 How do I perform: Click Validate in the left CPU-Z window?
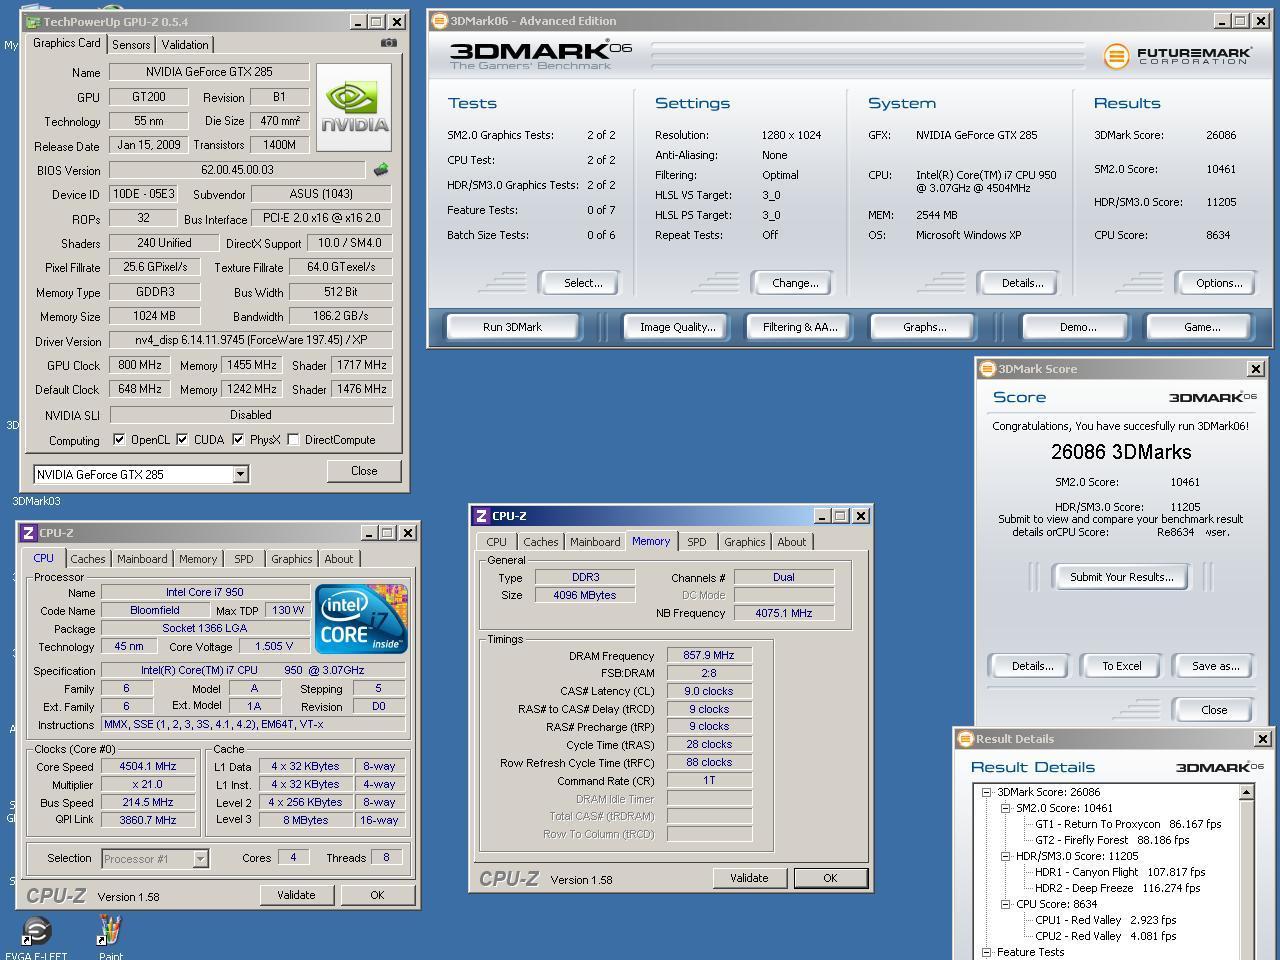coord(296,895)
